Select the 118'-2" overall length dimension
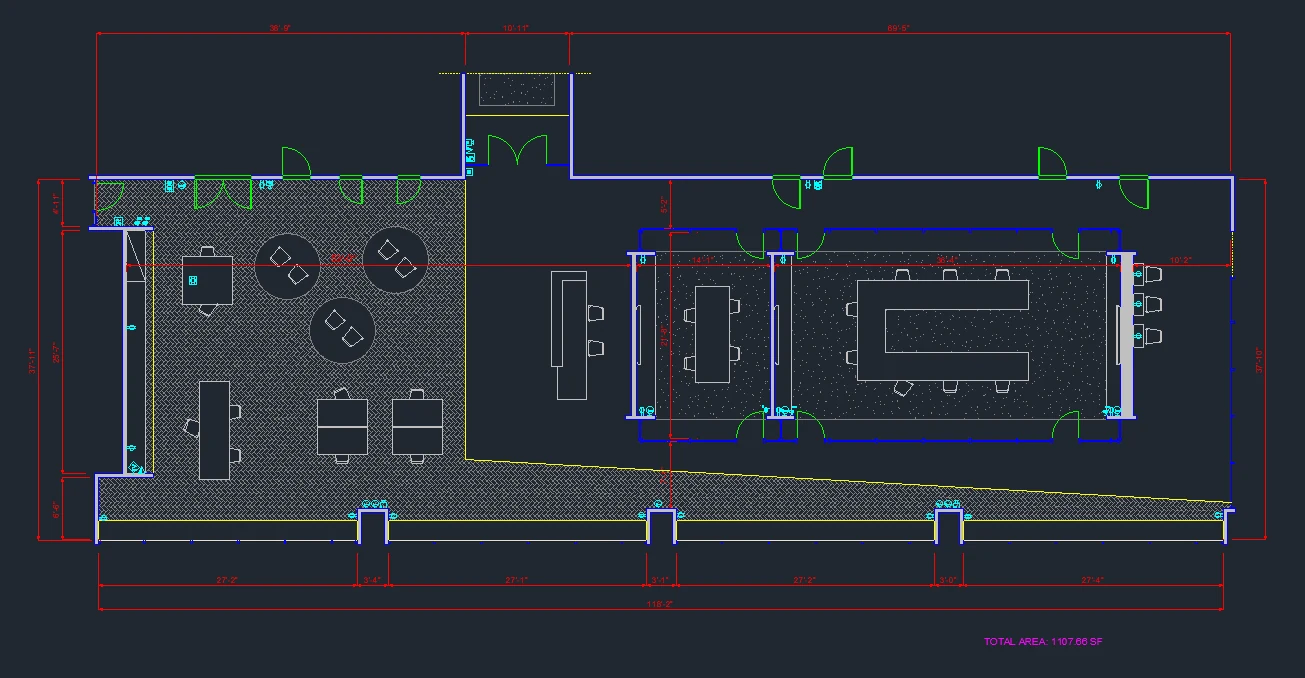Image resolution: width=1305 pixels, height=678 pixels. [x=660, y=605]
